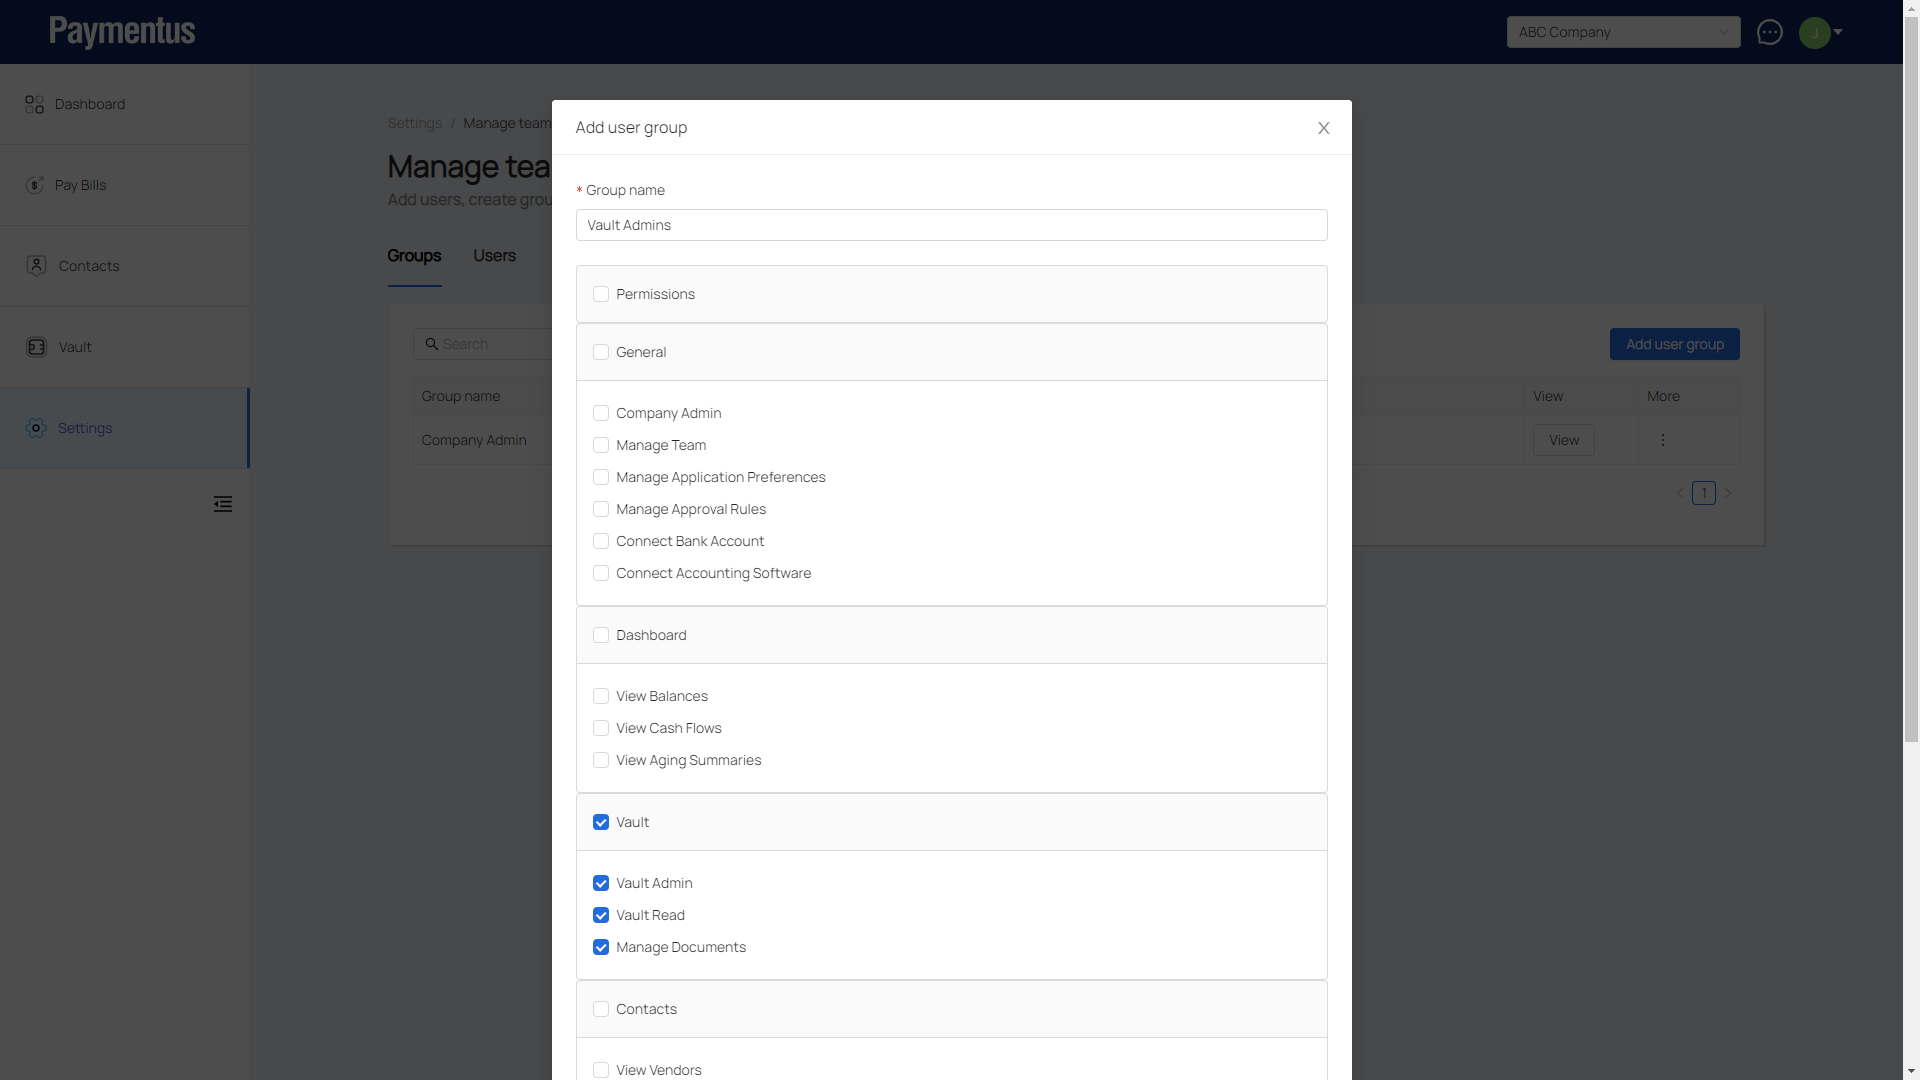The image size is (1920, 1080).
Task: Click the Settings breadcrumb link
Action: tap(414, 123)
